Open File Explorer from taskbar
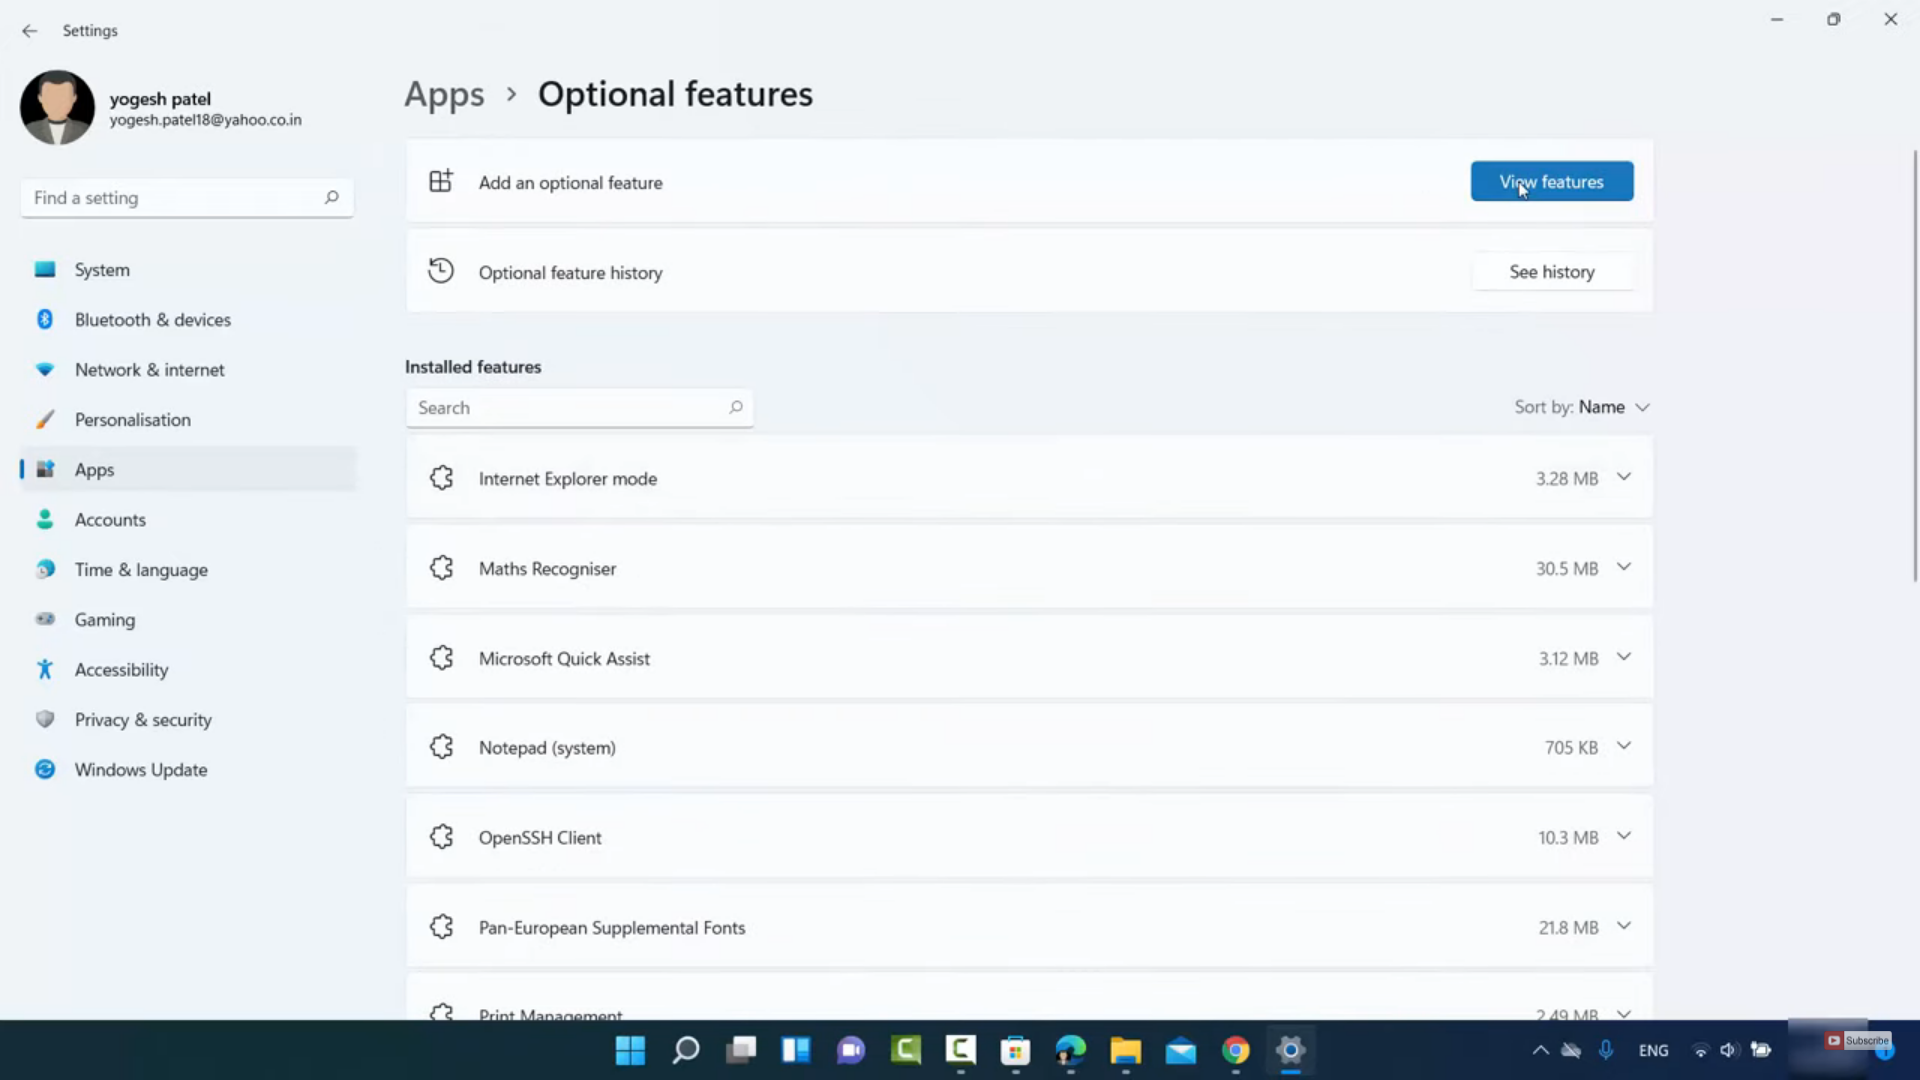 [x=1126, y=1050]
